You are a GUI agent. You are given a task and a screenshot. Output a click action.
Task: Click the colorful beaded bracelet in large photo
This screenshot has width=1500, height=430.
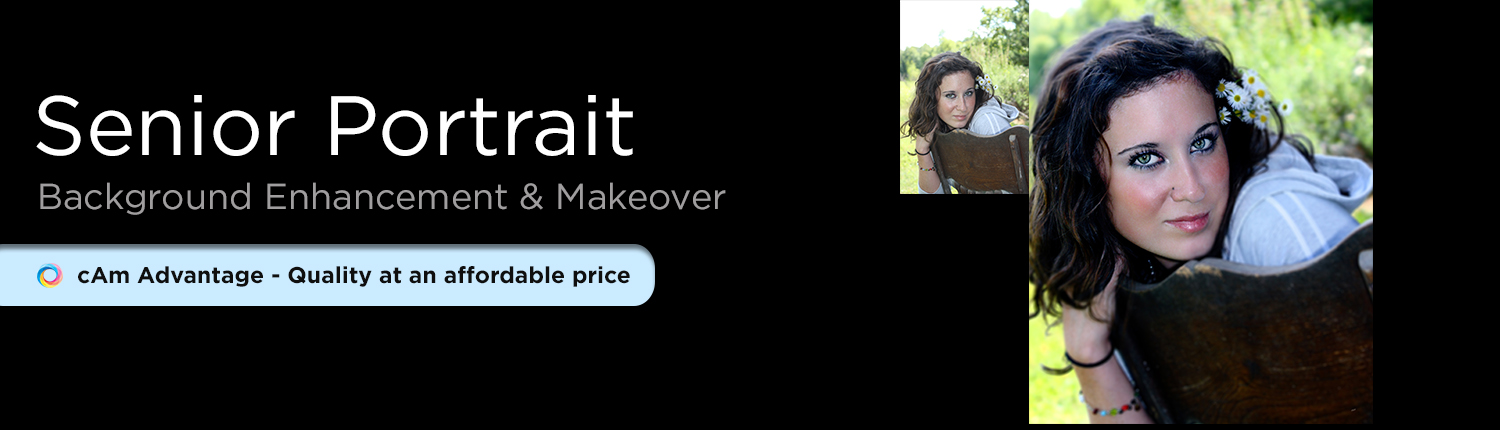click(x=1112, y=407)
